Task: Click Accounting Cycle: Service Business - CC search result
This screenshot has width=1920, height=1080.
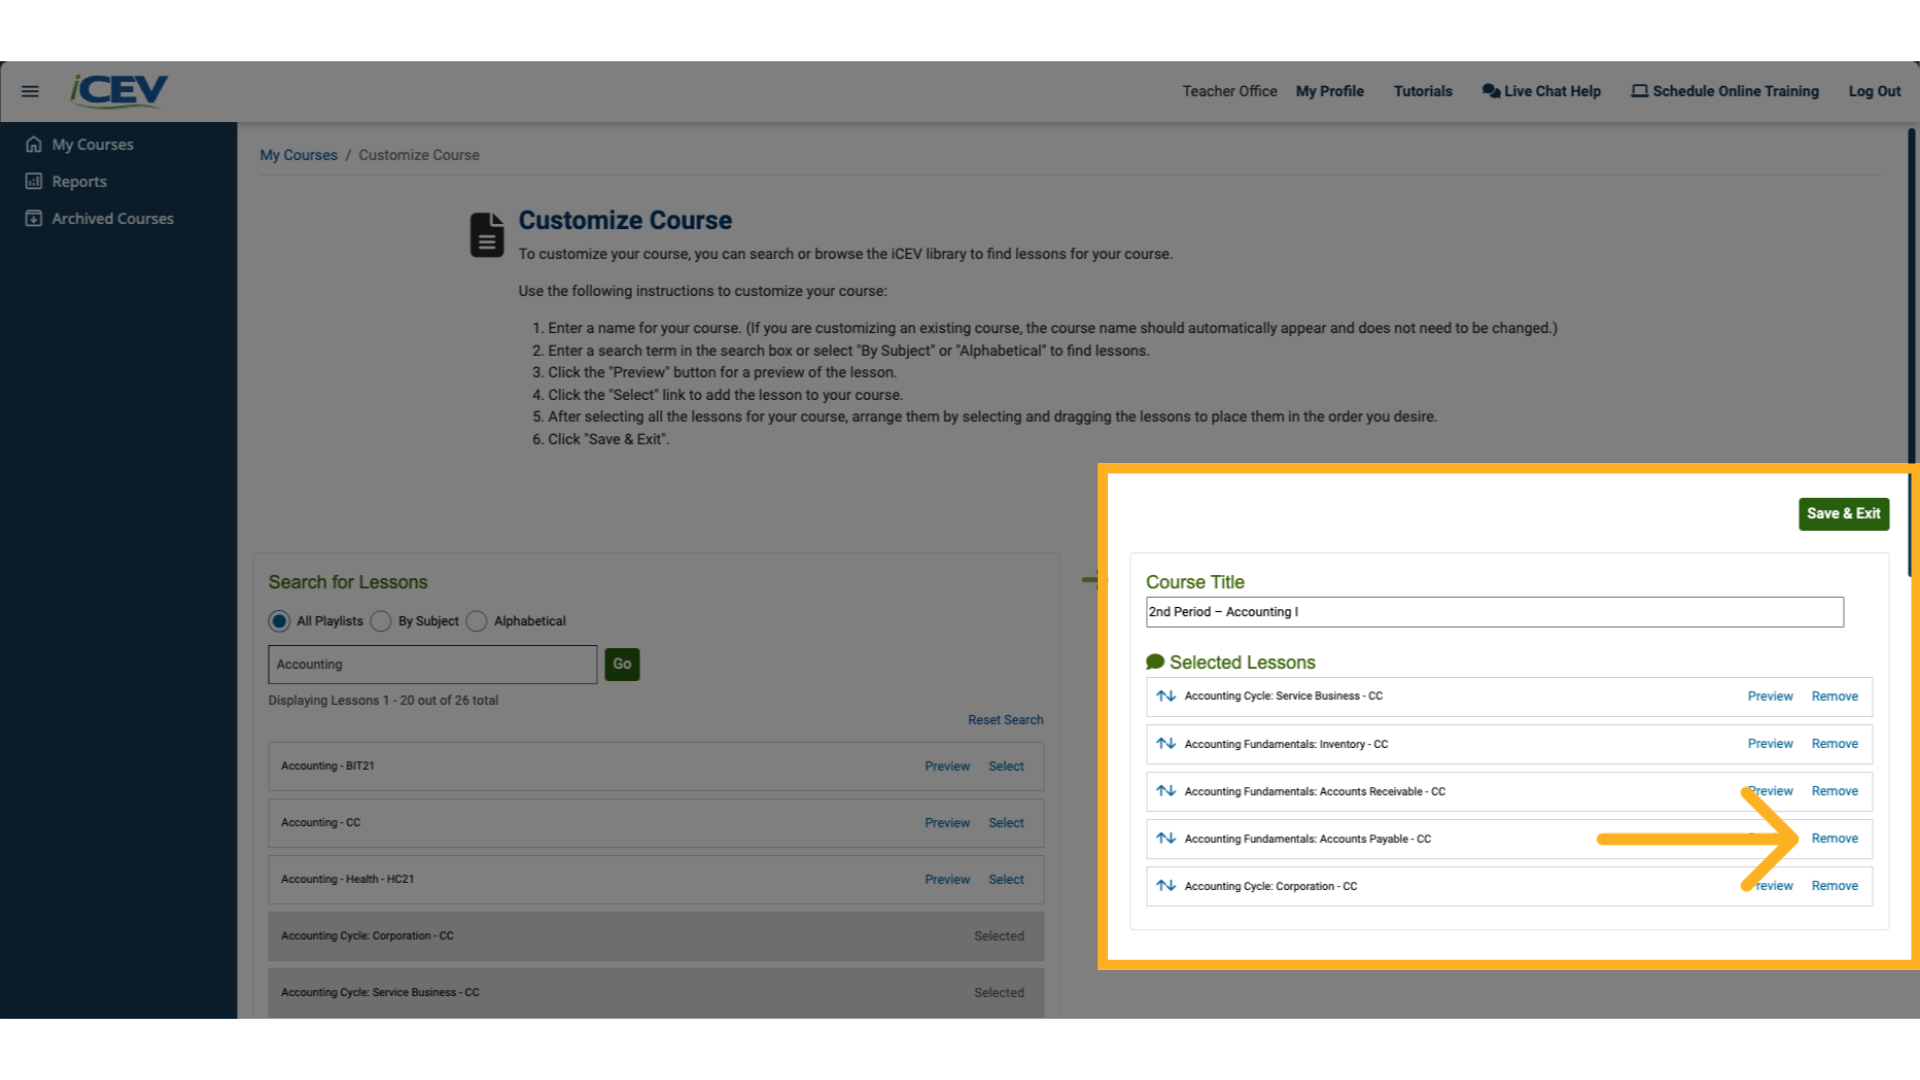Action: point(656,993)
